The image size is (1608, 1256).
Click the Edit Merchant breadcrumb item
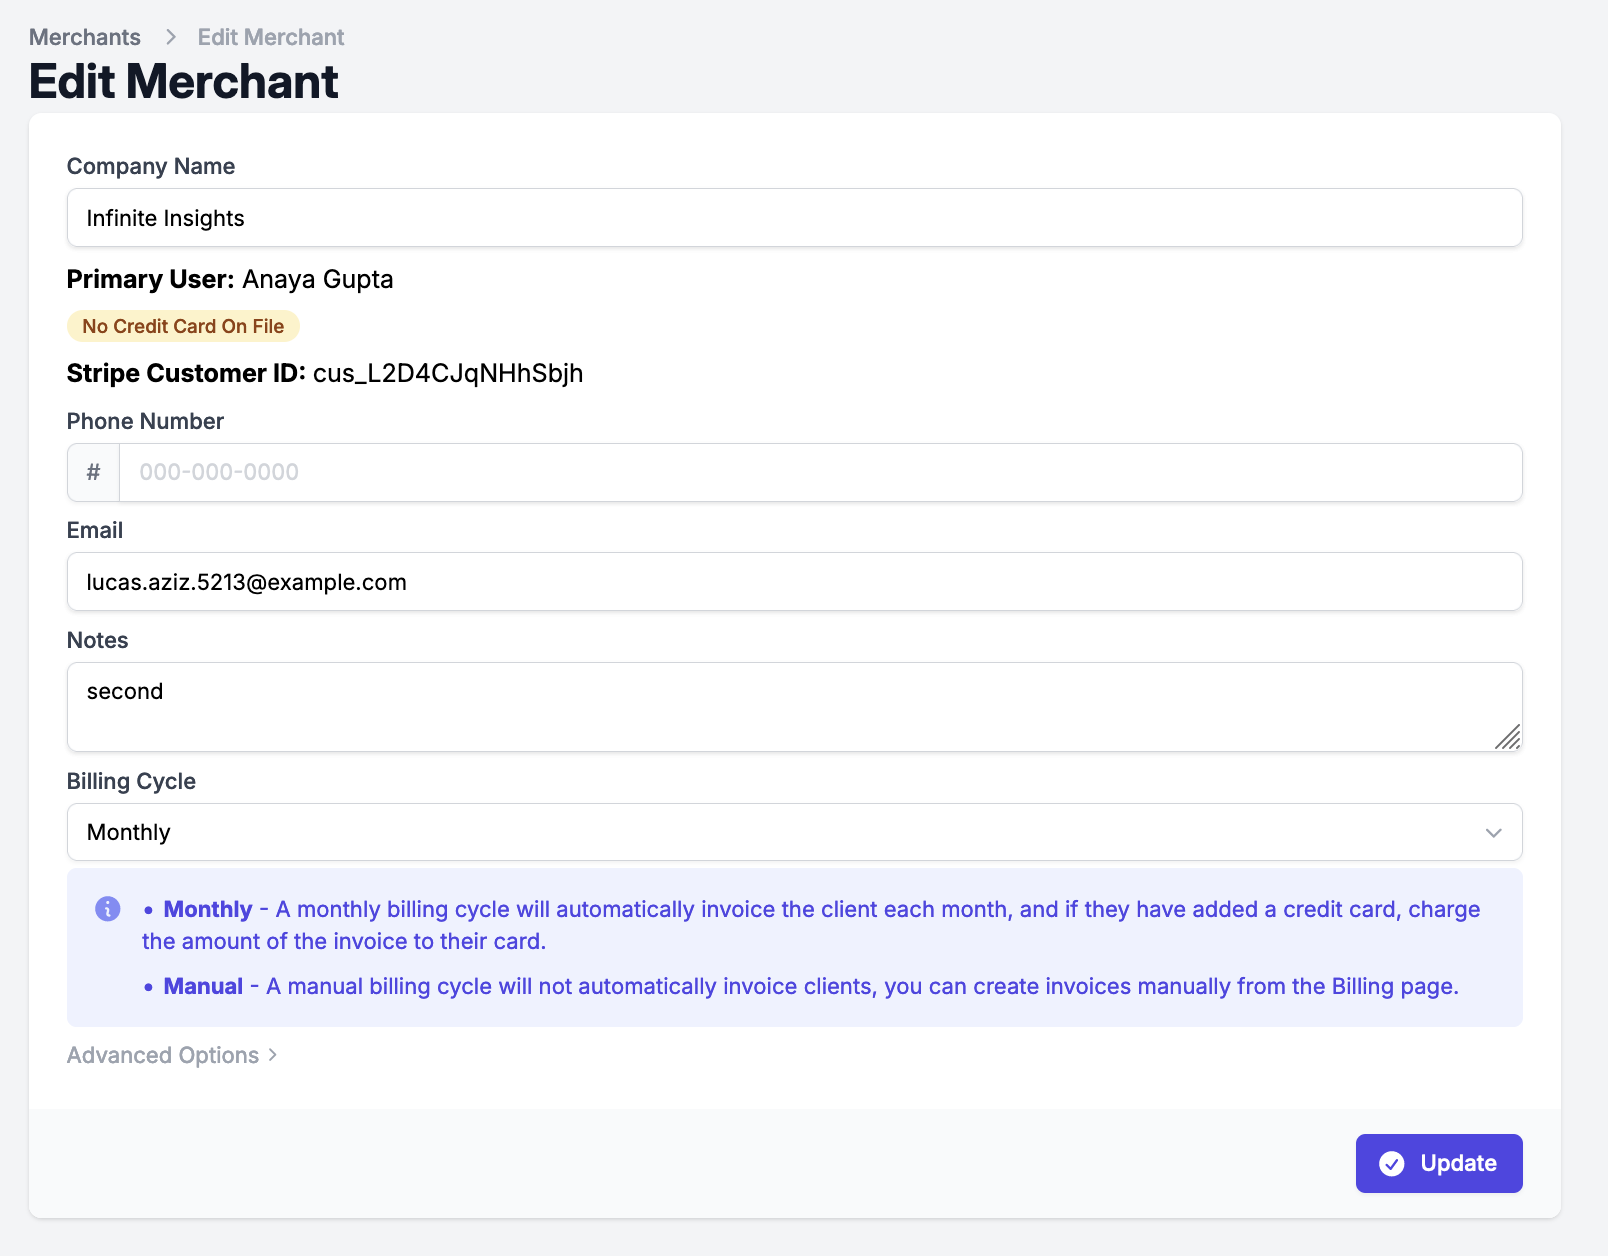(x=271, y=37)
